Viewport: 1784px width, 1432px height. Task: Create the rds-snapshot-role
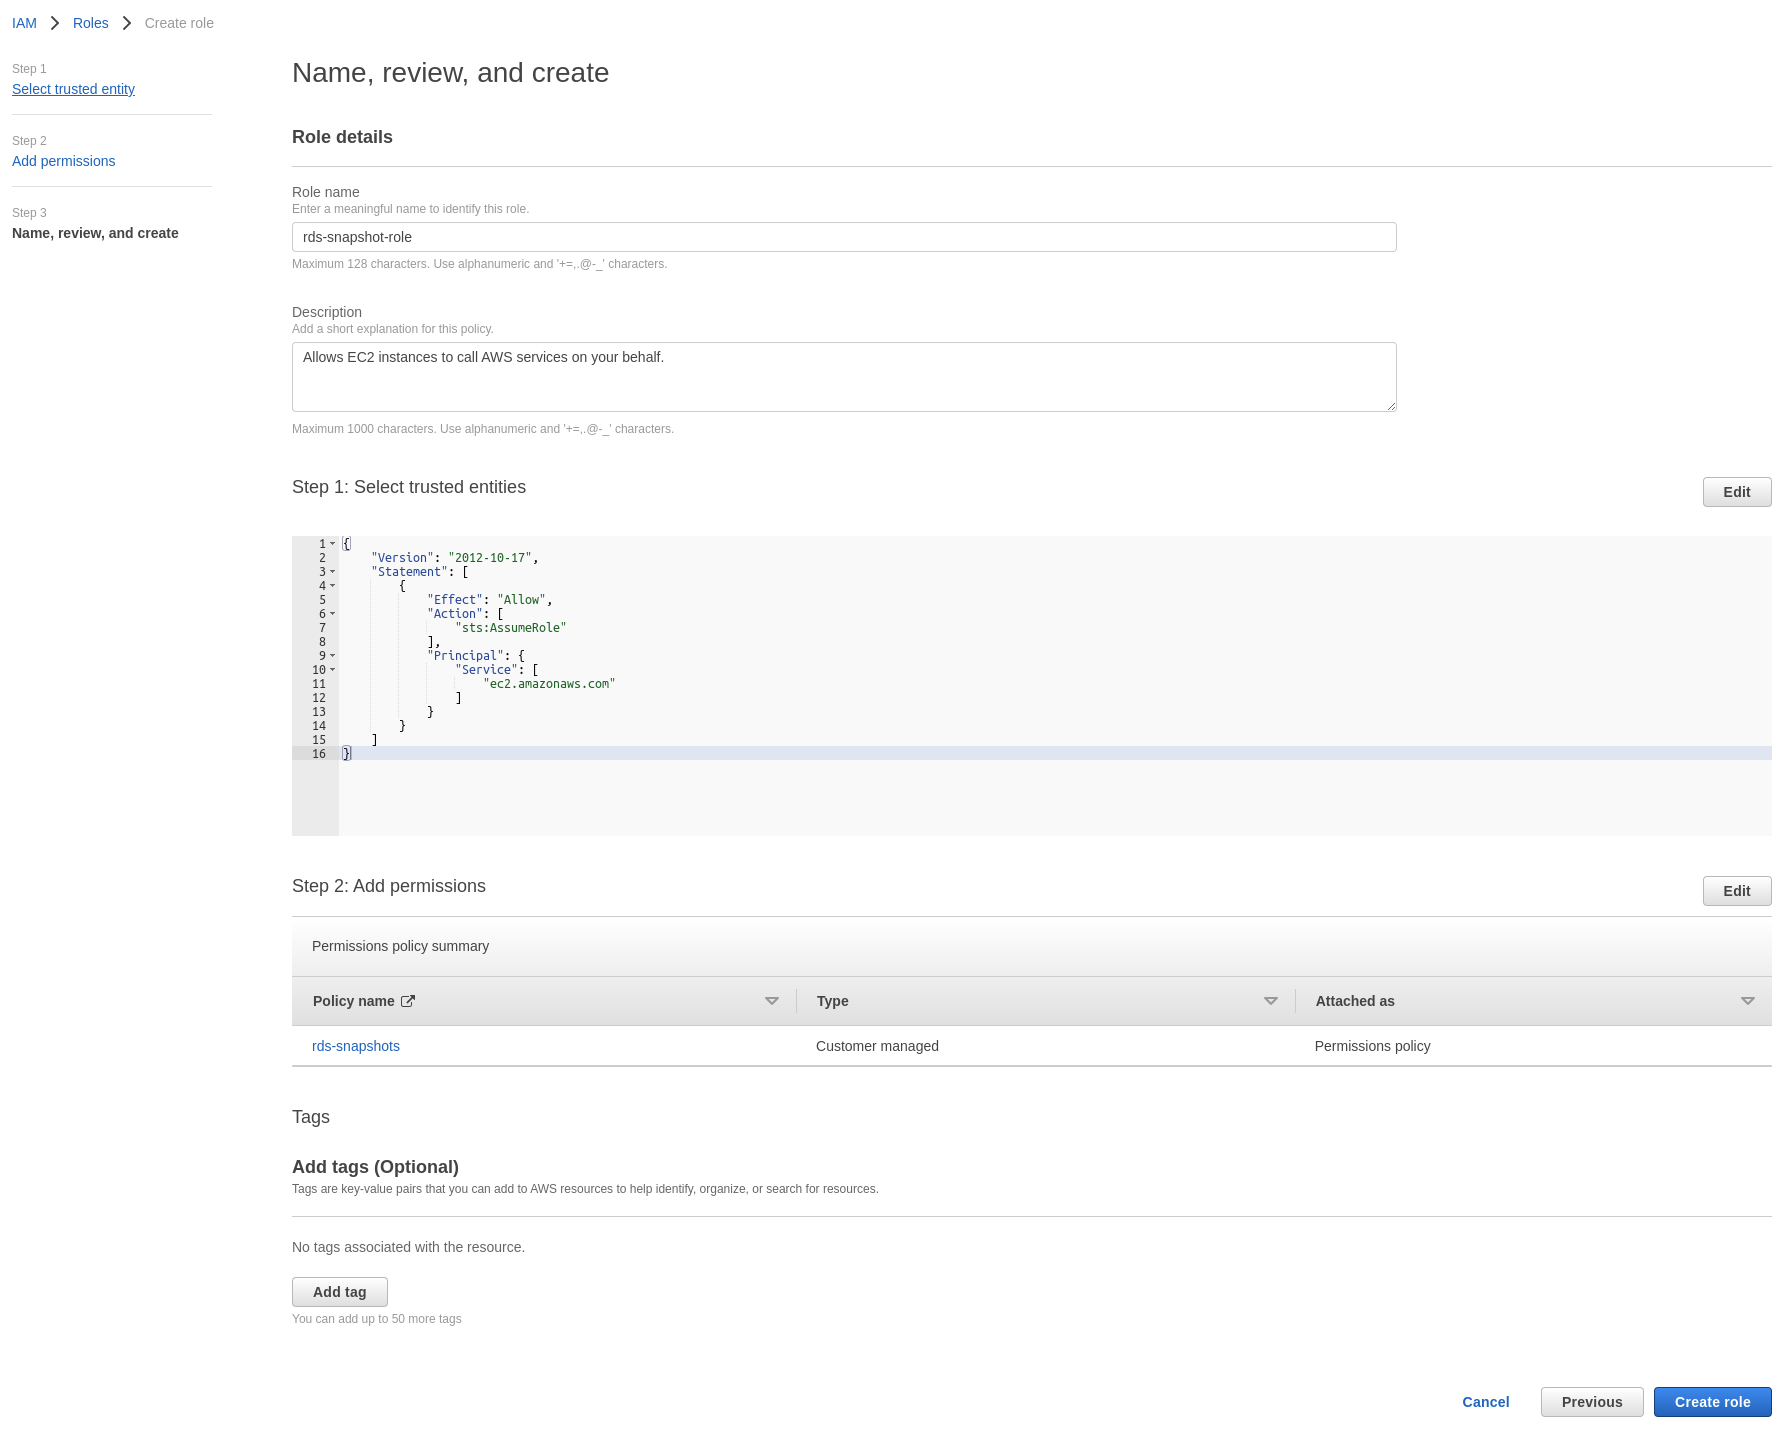click(1712, 1401)
